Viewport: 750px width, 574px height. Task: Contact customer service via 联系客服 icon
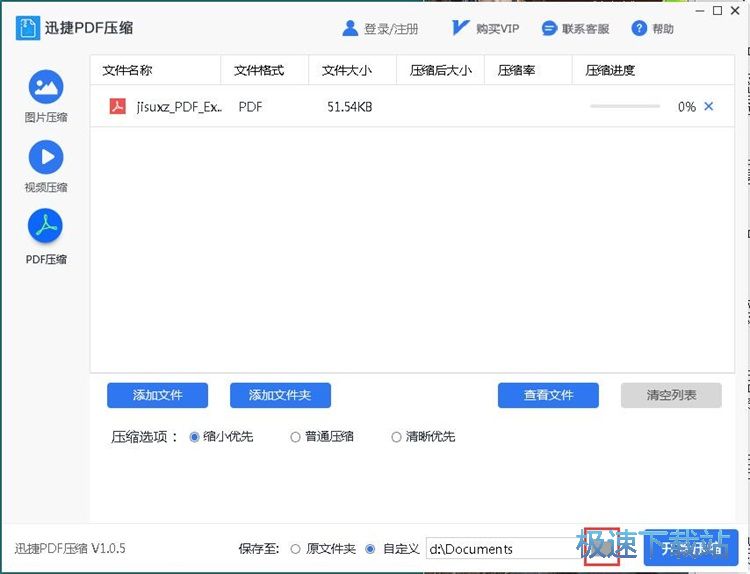(549, 29)
